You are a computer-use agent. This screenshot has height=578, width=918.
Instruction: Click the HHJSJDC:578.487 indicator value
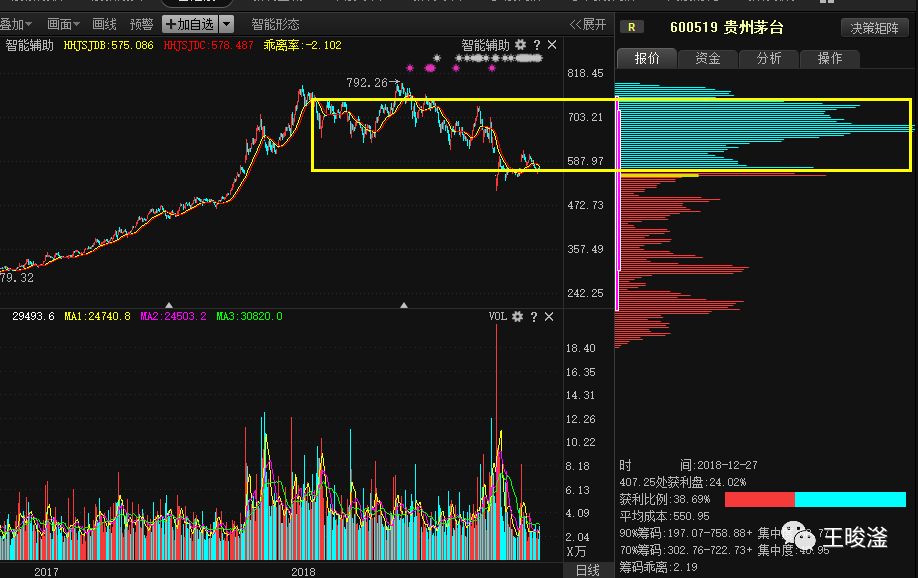(x=208, y=45)
